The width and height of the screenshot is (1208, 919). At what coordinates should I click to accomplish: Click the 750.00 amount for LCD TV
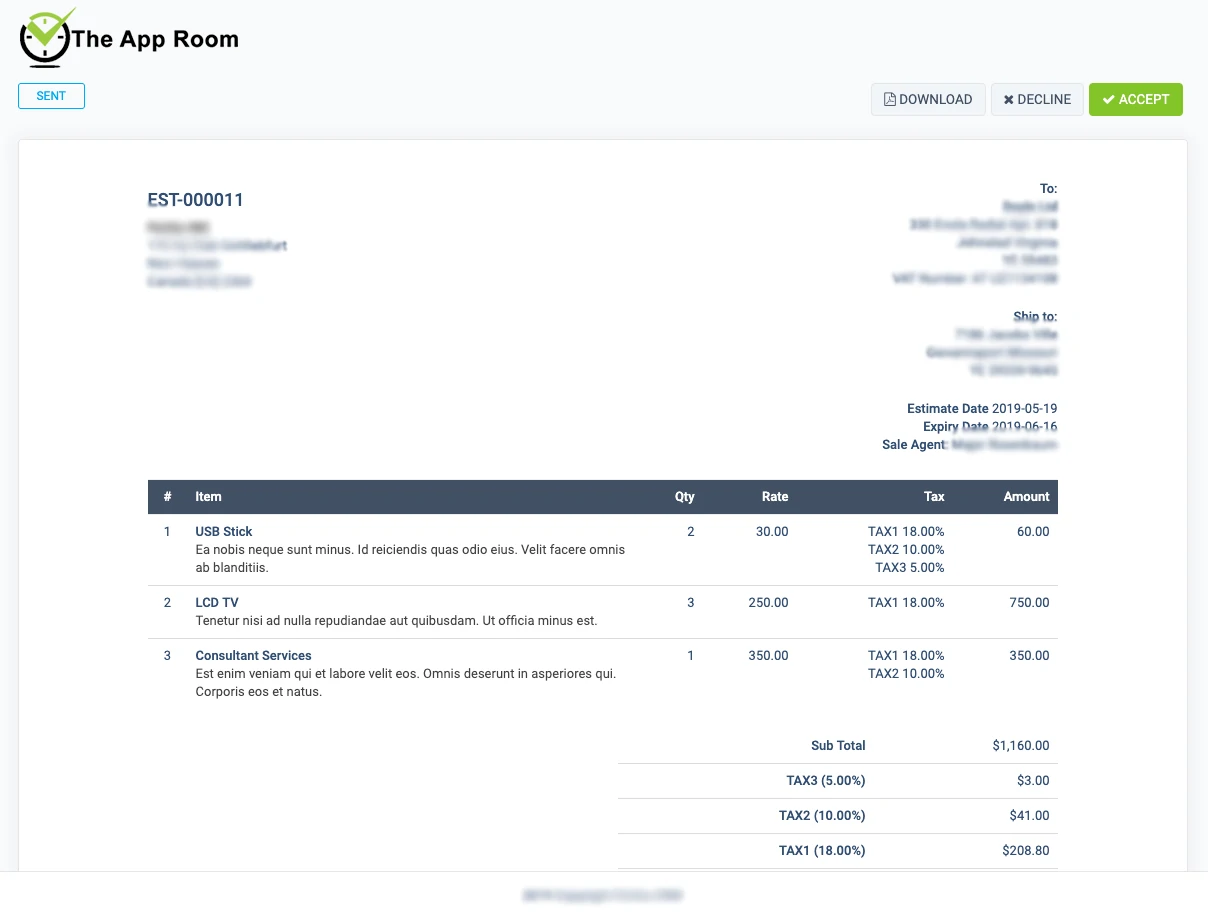point(1029,603)
